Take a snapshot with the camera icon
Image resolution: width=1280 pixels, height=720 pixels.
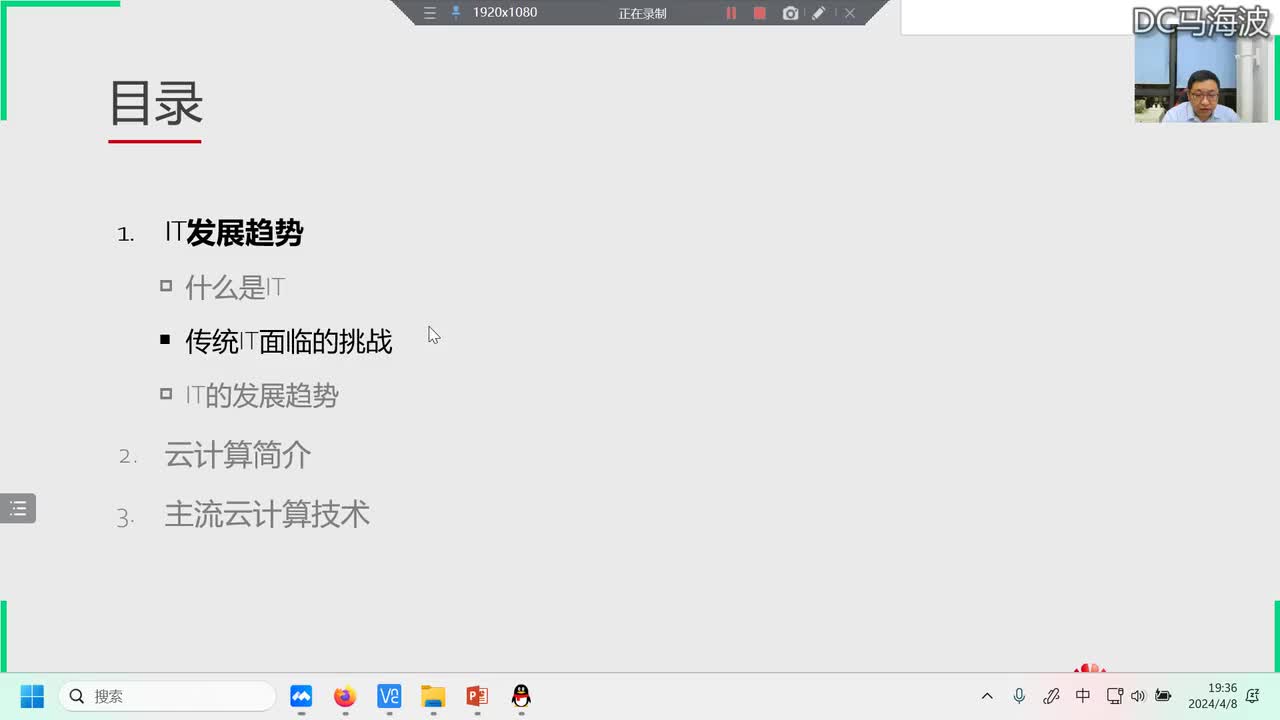click(791, 13)
